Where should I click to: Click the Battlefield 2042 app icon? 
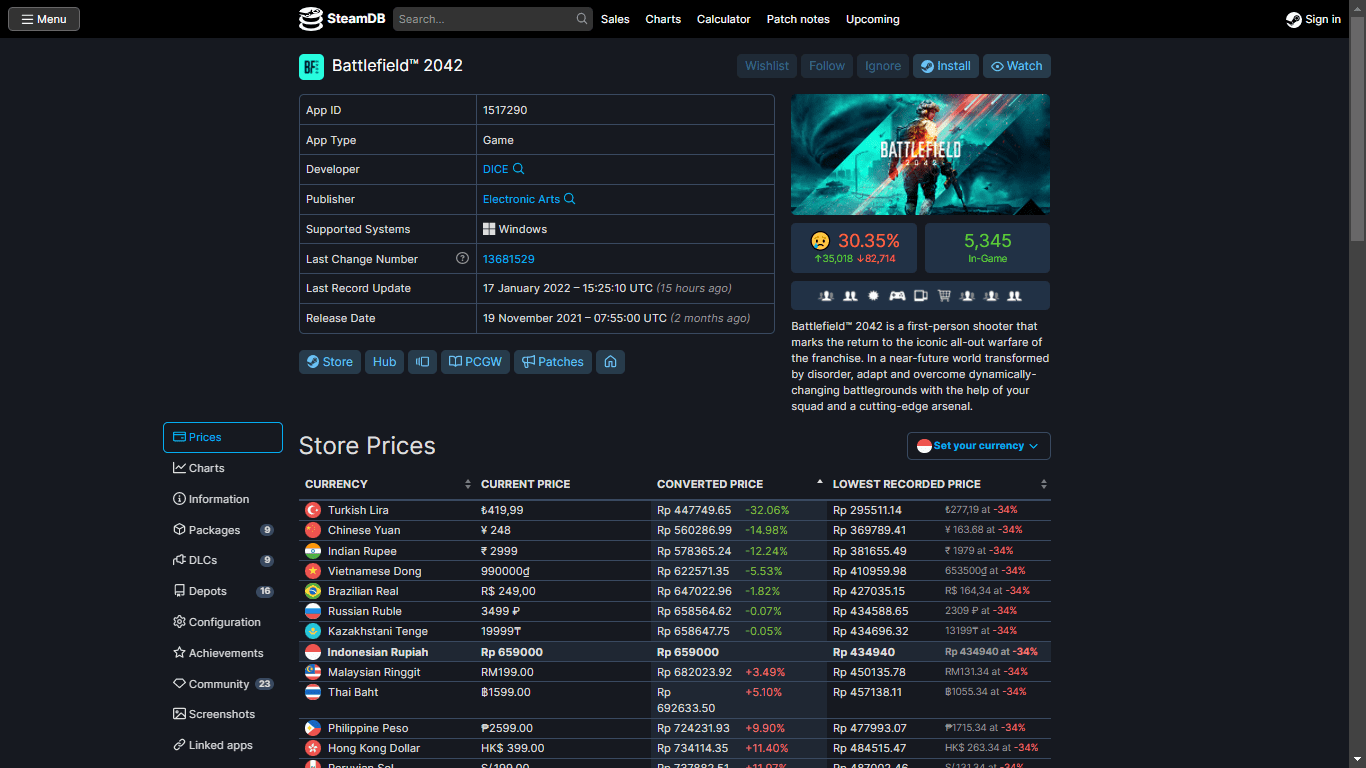tap(311, 66)
